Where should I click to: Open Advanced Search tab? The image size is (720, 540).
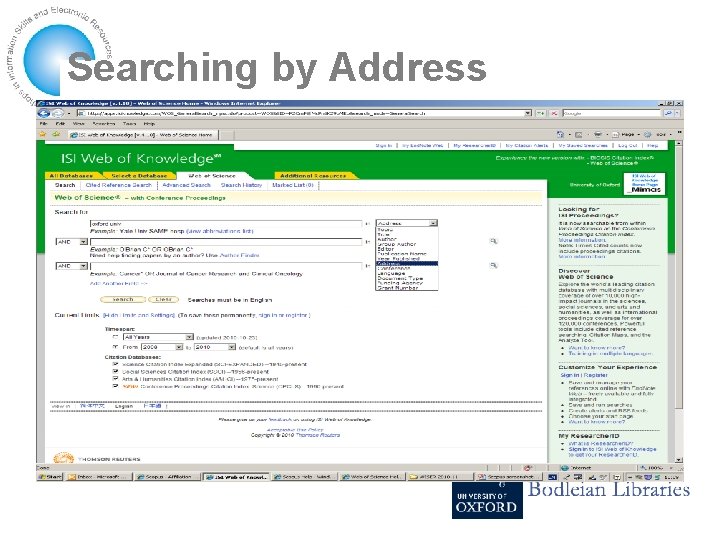click(186, 185)
